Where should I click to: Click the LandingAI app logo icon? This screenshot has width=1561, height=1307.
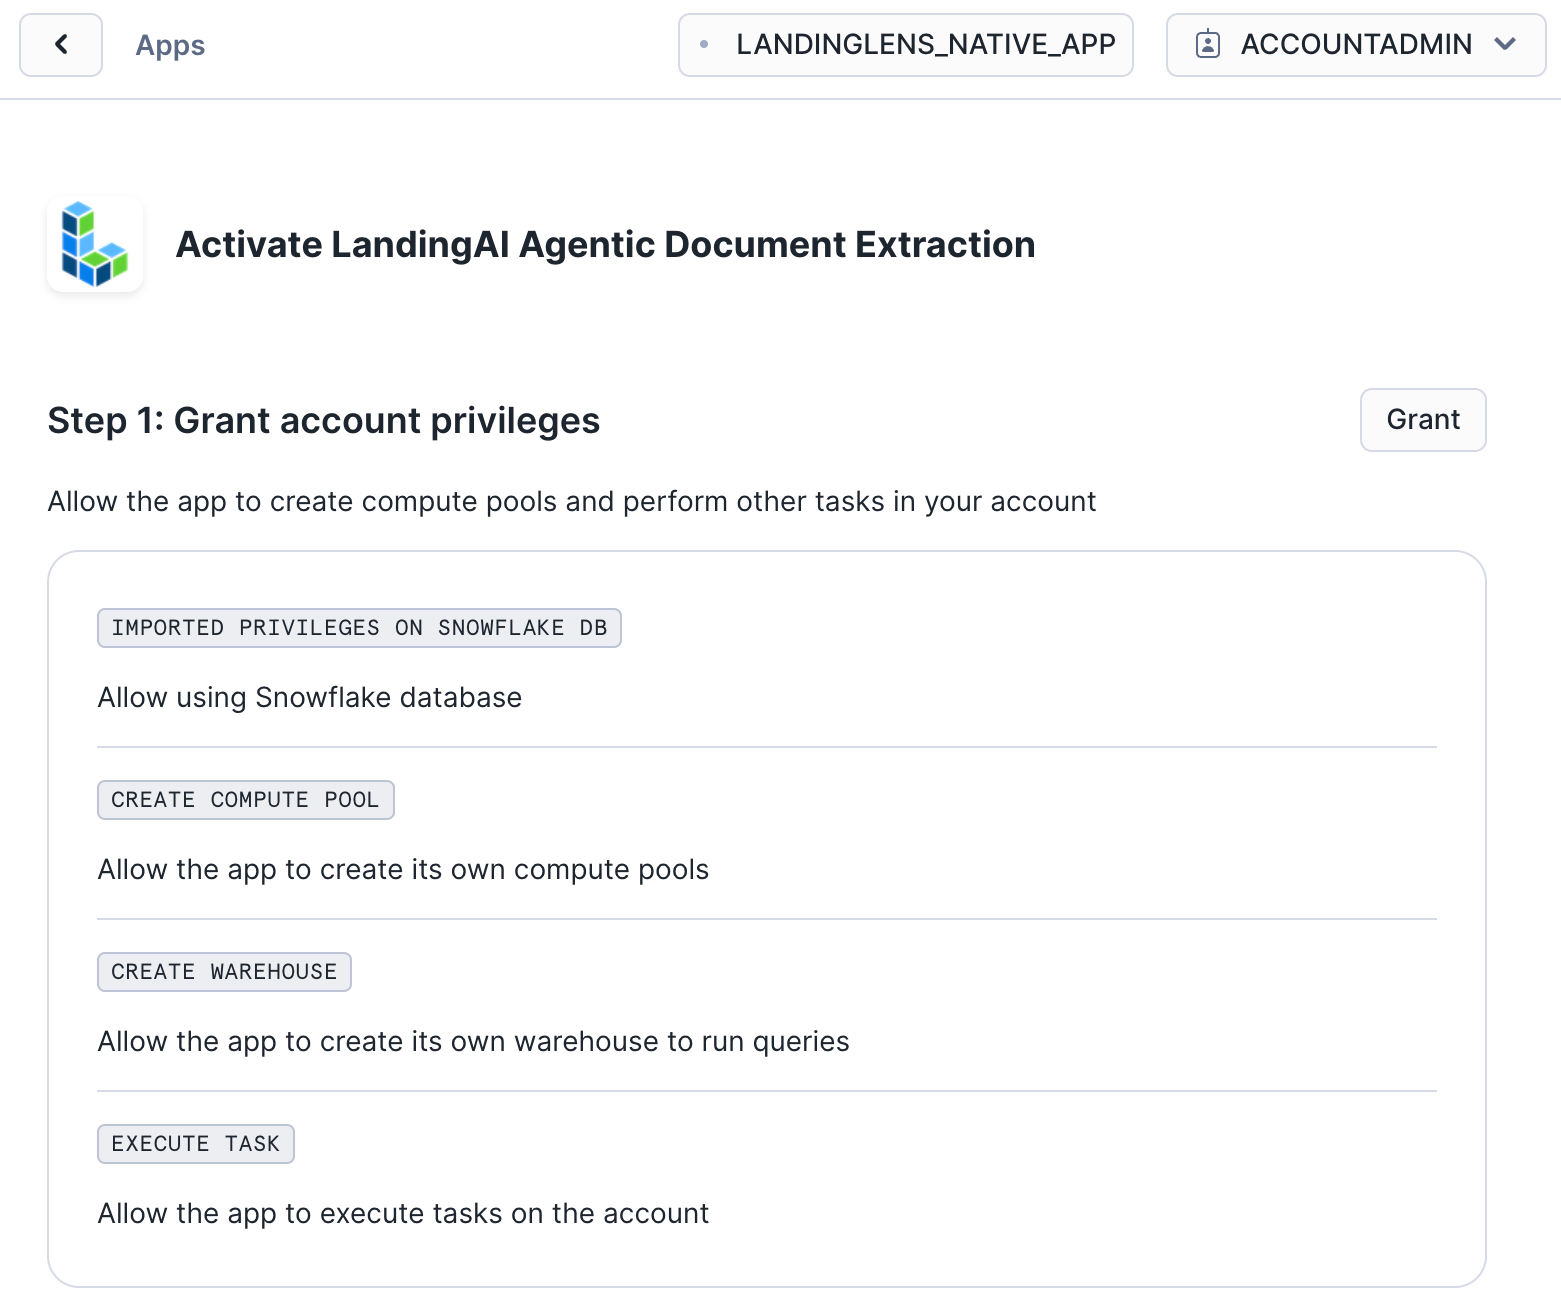[x=95, y=244]
